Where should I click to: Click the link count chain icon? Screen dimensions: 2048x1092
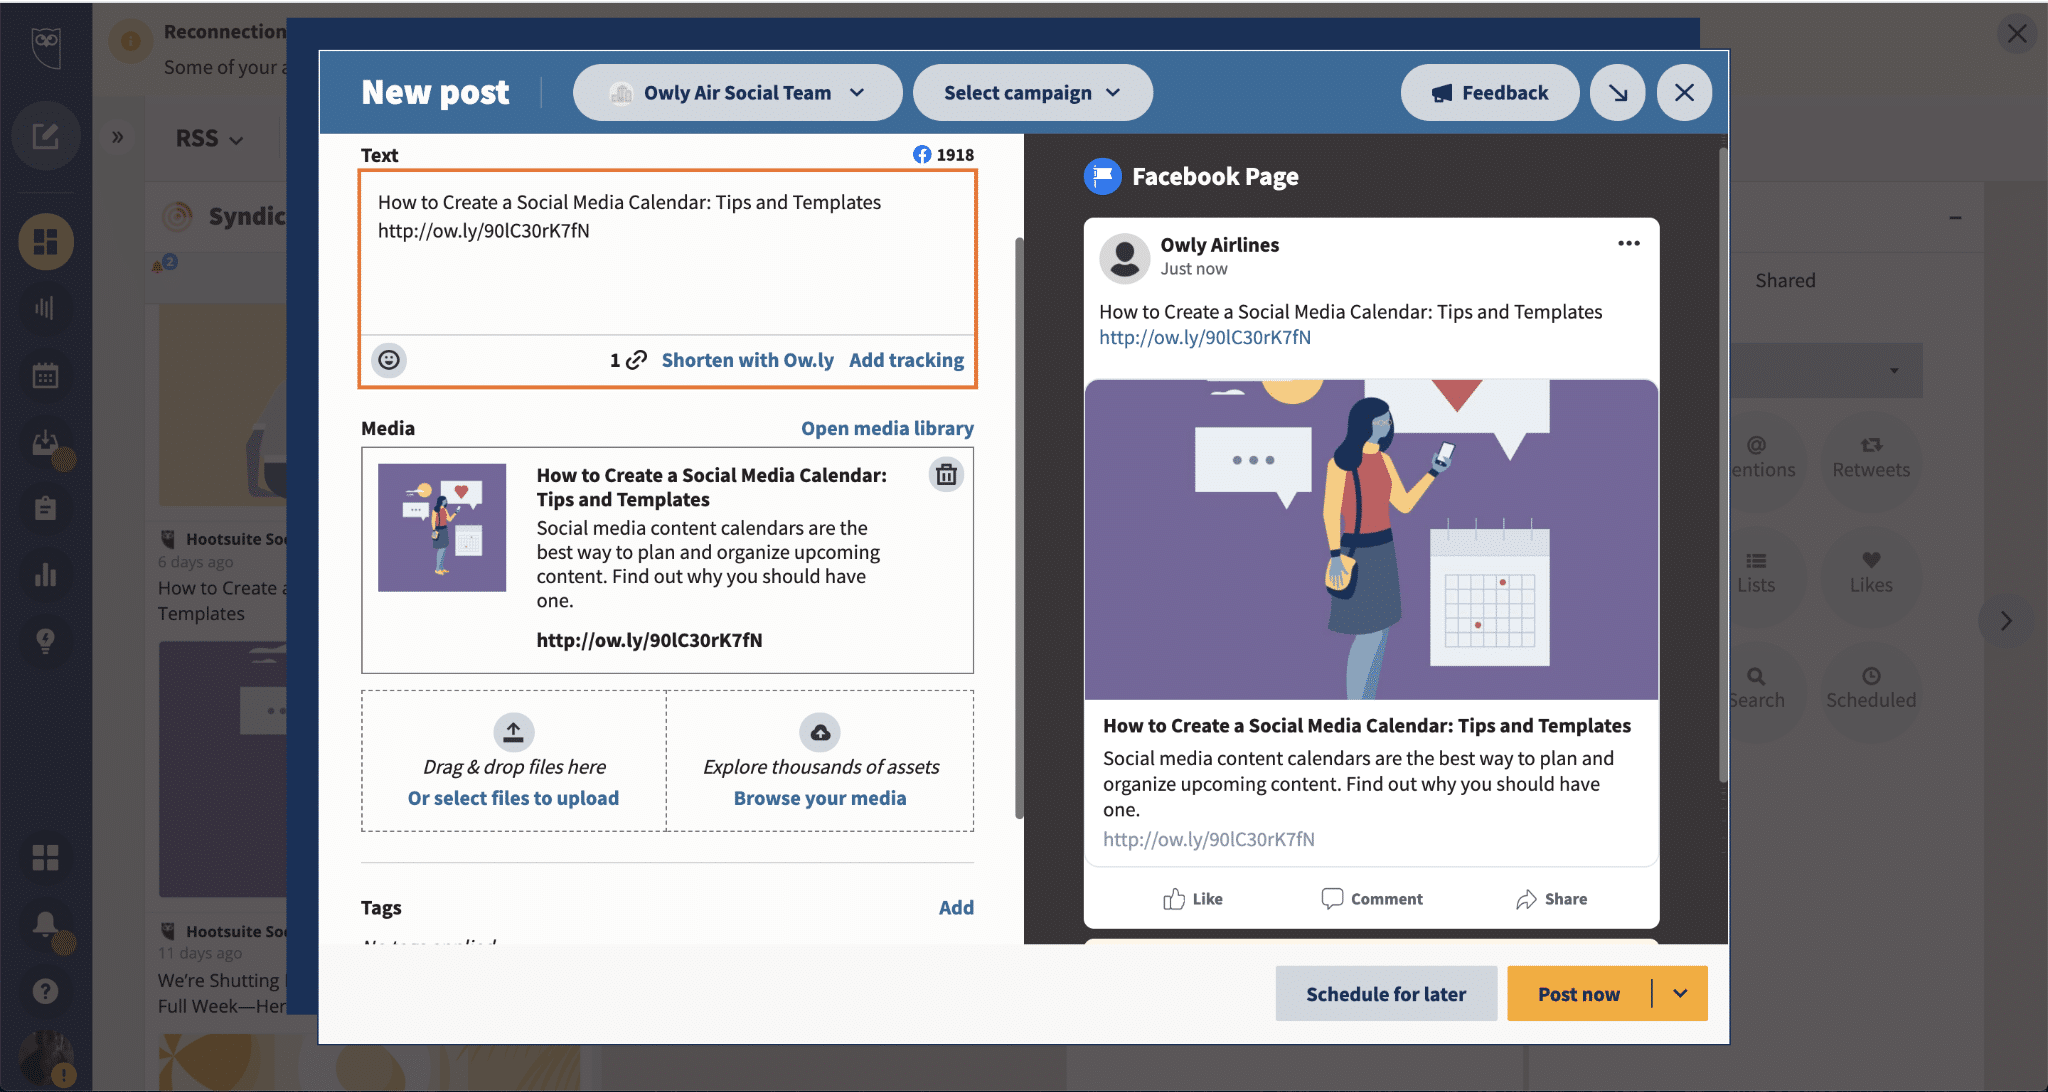636,360
